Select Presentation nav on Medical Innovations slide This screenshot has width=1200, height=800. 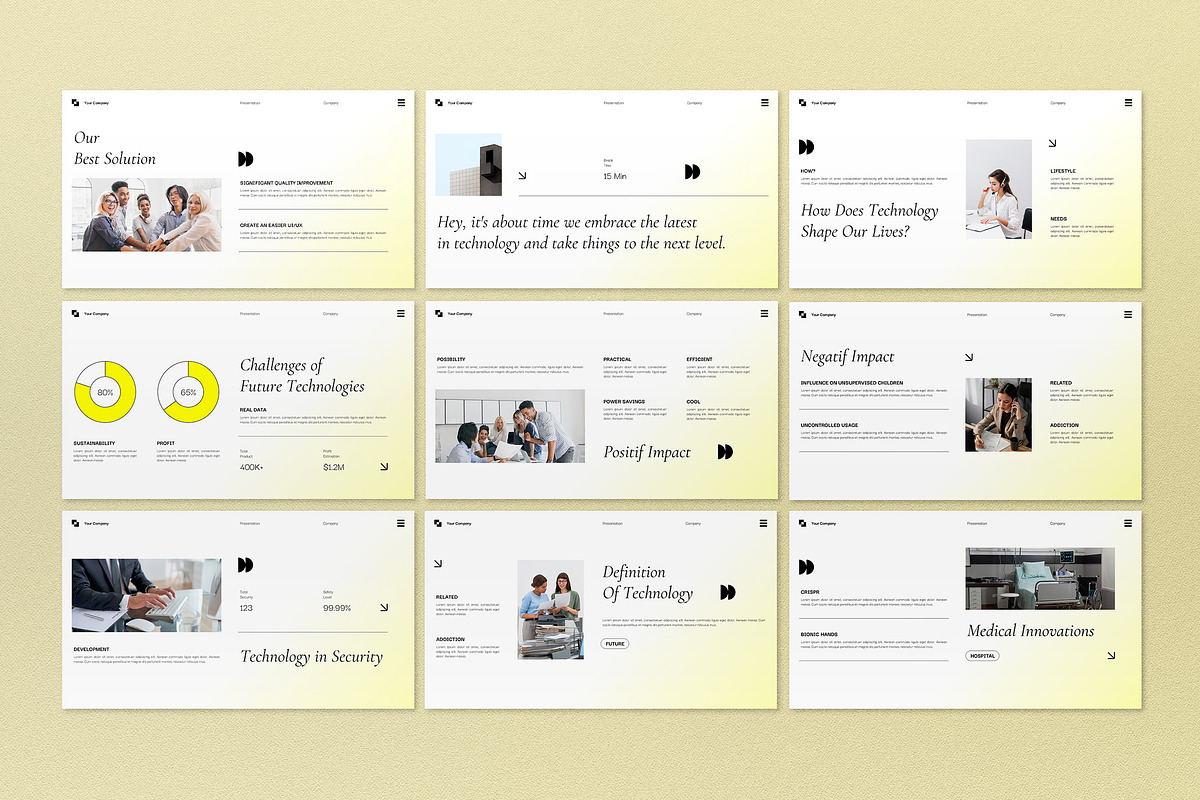(977, 523)
